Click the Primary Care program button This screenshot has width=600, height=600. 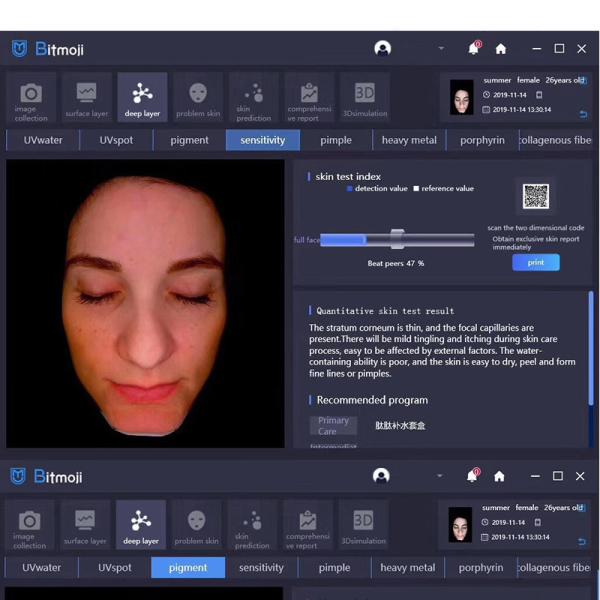pyautogui.click(x=333, y=426)
